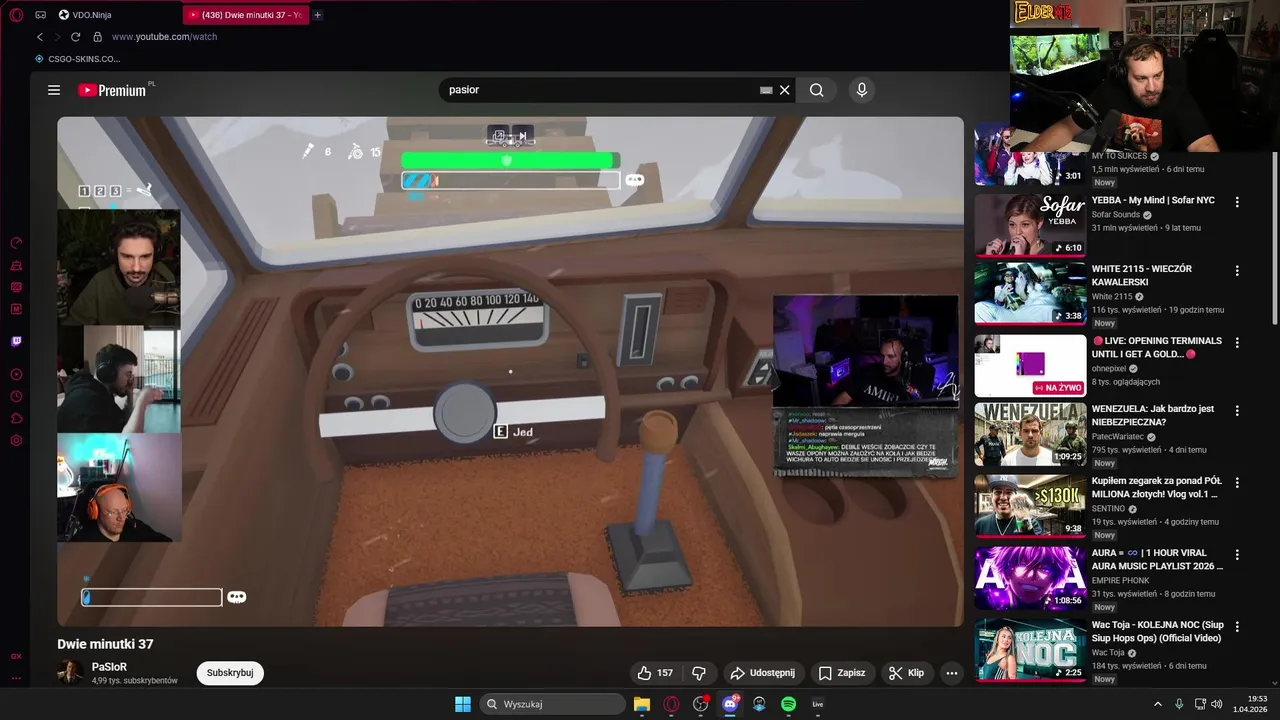This screenshot has width=1280, height=720.
Task: Click the Windows Wyszukaj search box
Action: [x=552, y=704]
